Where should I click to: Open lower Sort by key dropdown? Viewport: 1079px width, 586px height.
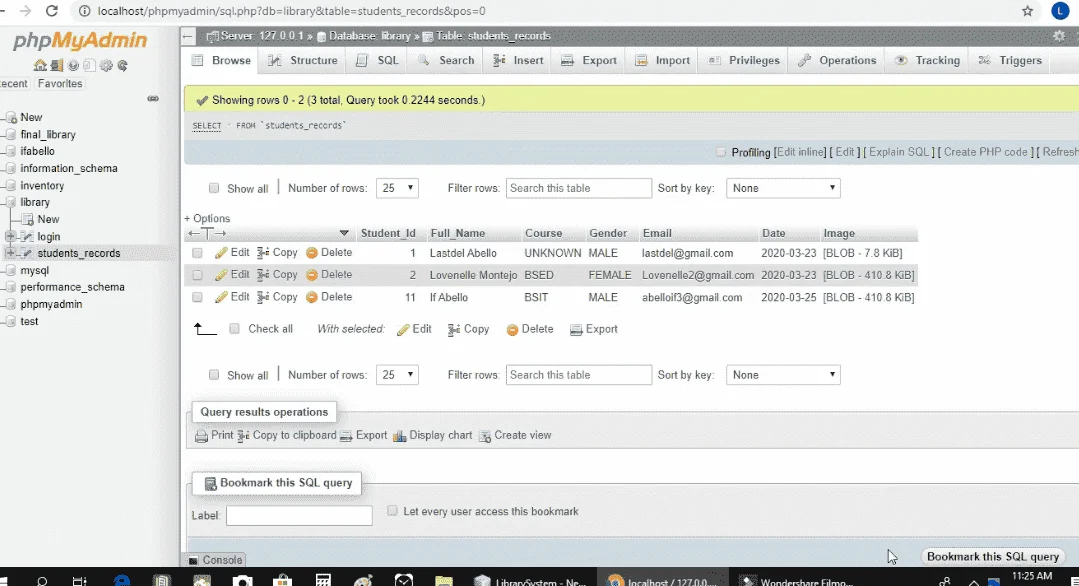tap(783, 375)
